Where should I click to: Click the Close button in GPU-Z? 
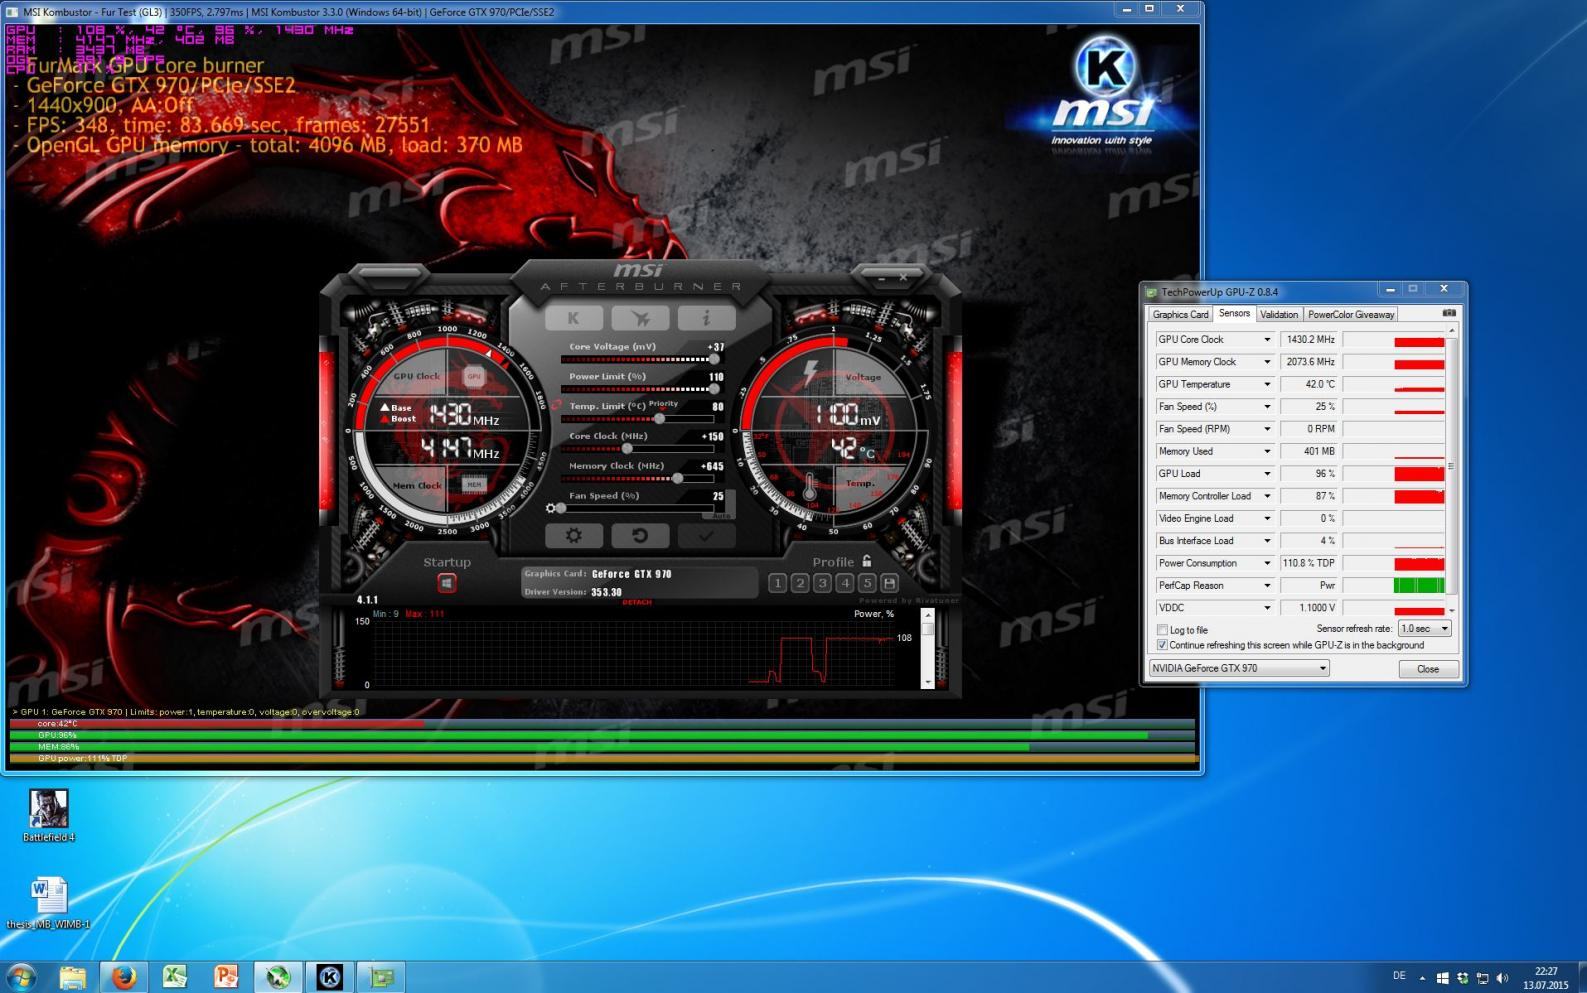(x=1428, y=669)
